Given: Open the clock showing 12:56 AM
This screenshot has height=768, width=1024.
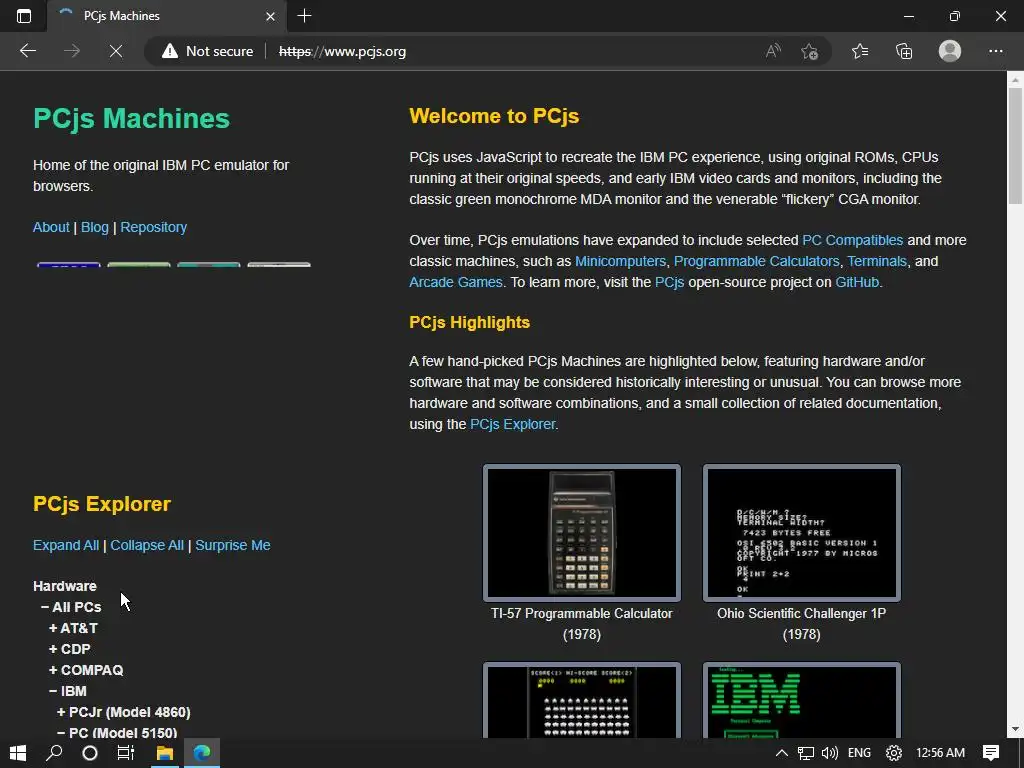Looking at the screenshot, I should 940,753.
